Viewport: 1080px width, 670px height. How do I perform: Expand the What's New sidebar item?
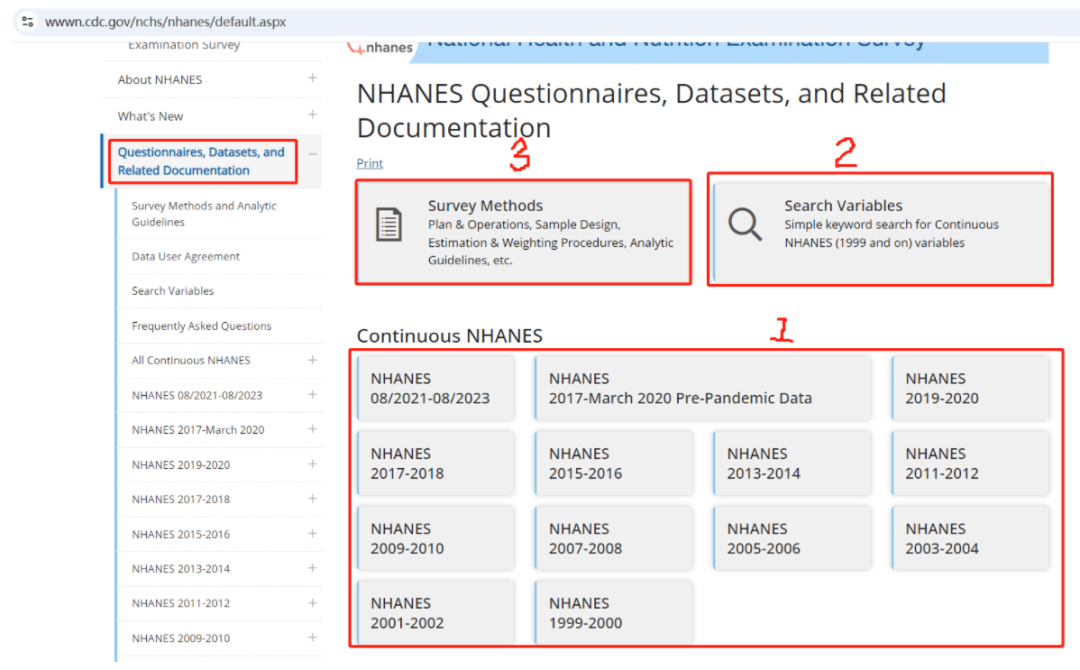point(312,115)
